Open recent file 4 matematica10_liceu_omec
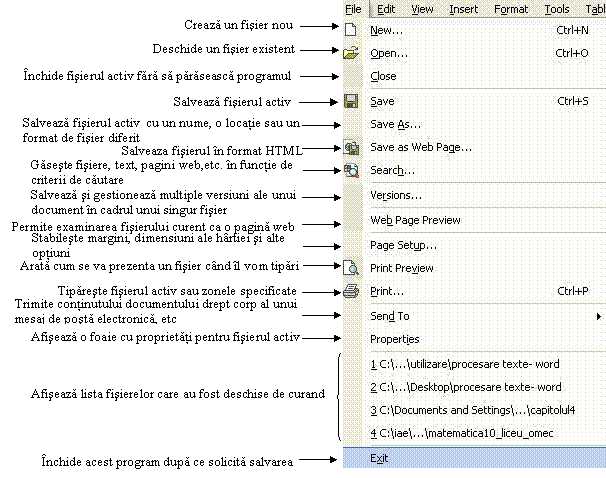 coord(461,433)
